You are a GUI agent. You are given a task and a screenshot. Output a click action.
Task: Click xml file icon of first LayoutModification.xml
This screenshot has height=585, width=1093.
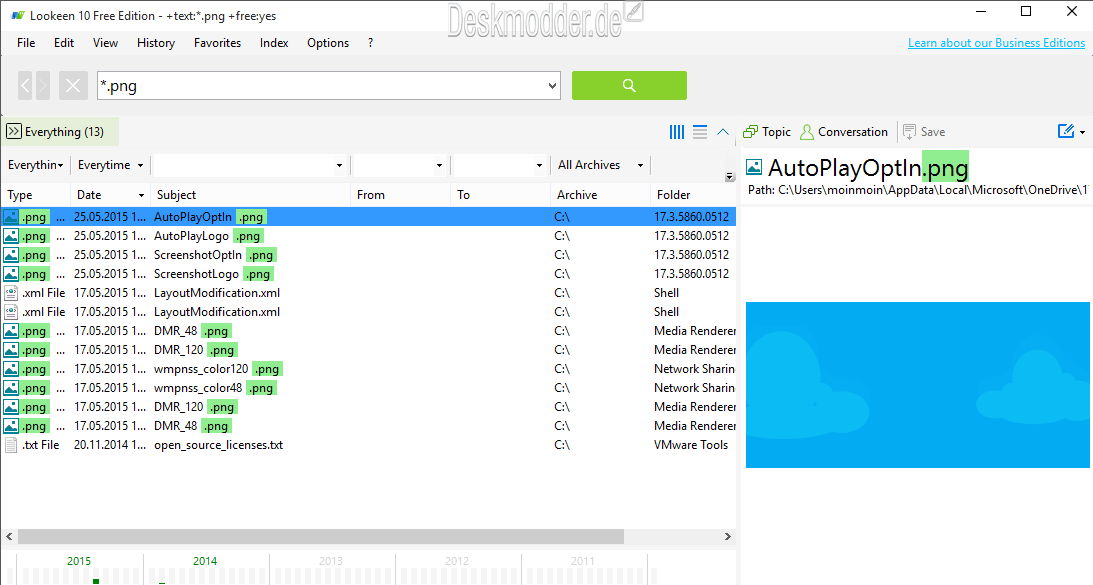click(11, 293)
